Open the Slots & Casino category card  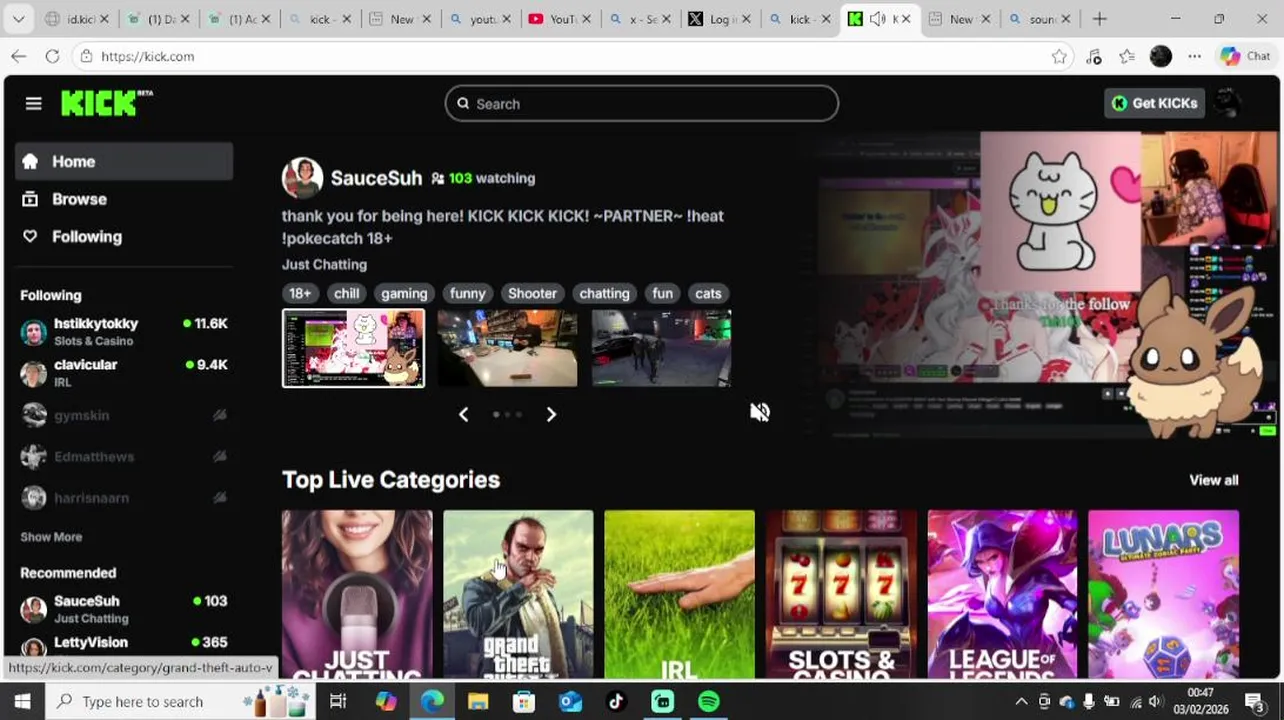tap(841, 594)
